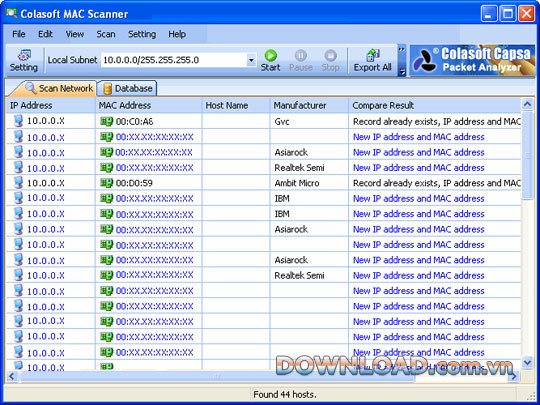Sort by the MAC Address column header

point(148,105)
